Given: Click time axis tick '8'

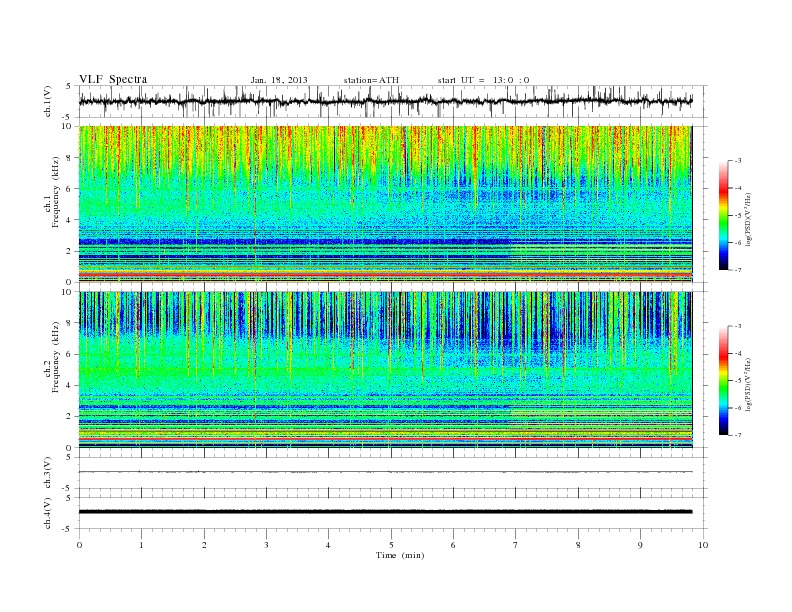Looking at the screenshot, I should (x=578, y=545).
